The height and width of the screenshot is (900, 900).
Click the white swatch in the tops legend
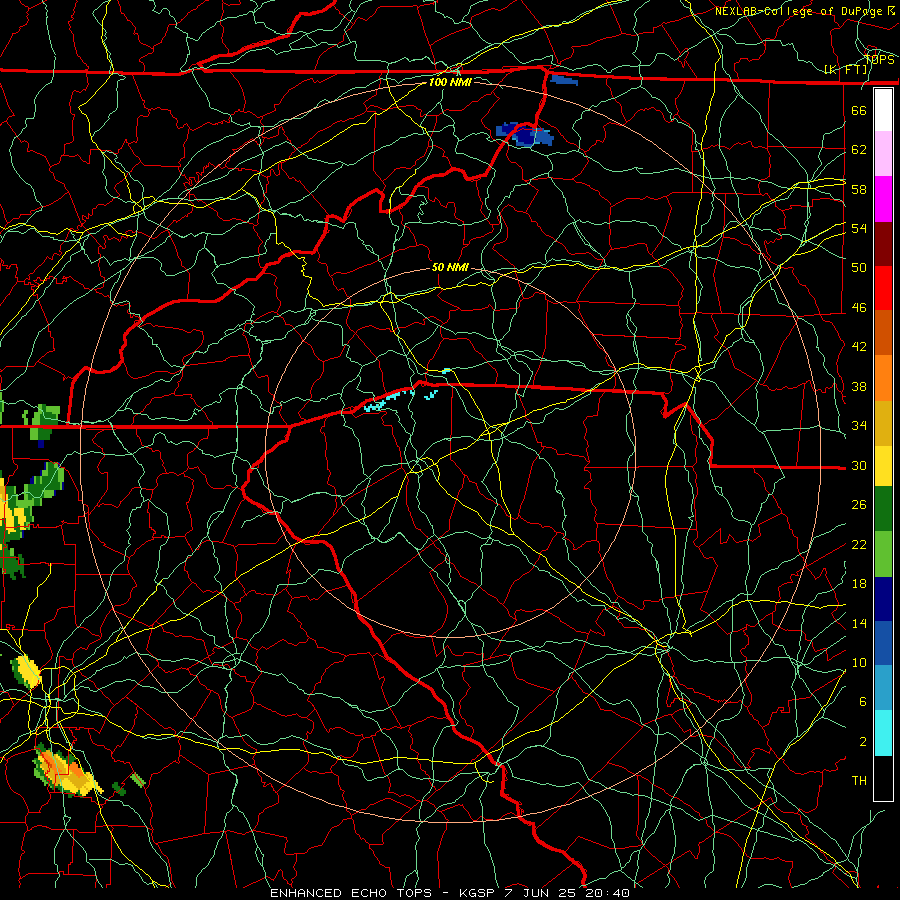883,110
